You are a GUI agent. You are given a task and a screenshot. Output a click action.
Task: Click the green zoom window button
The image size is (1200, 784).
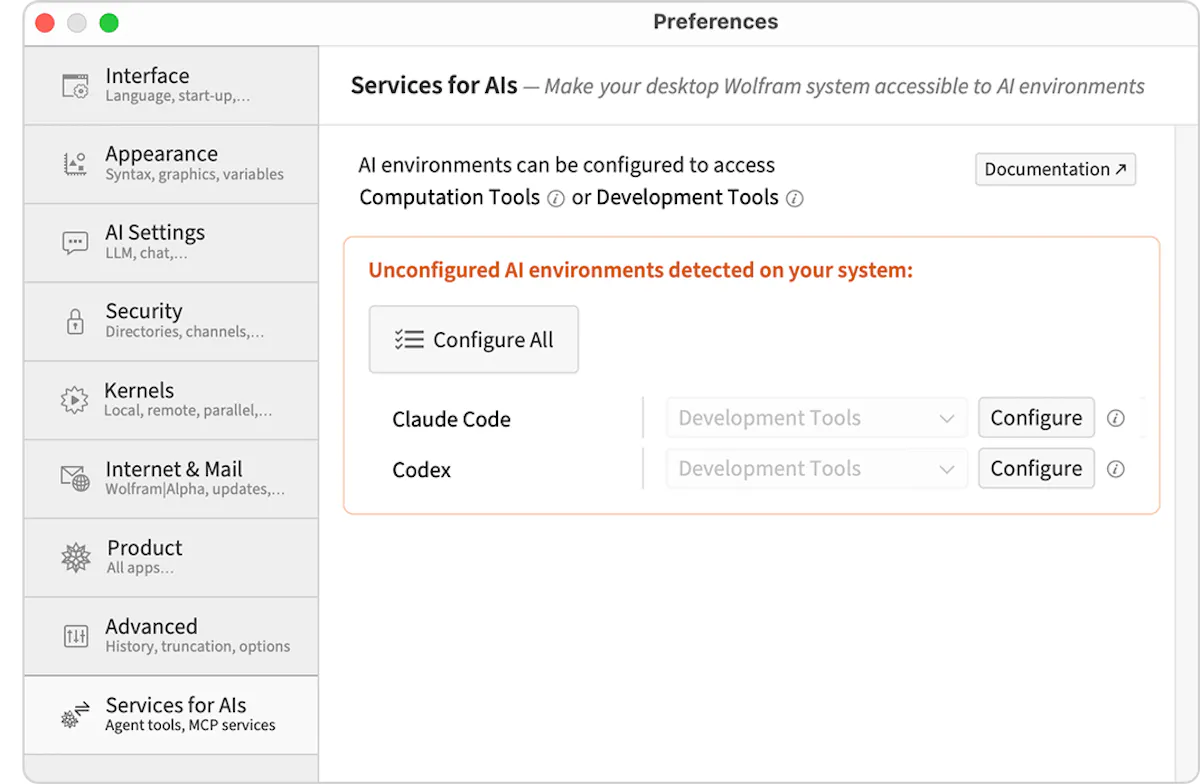108,22
